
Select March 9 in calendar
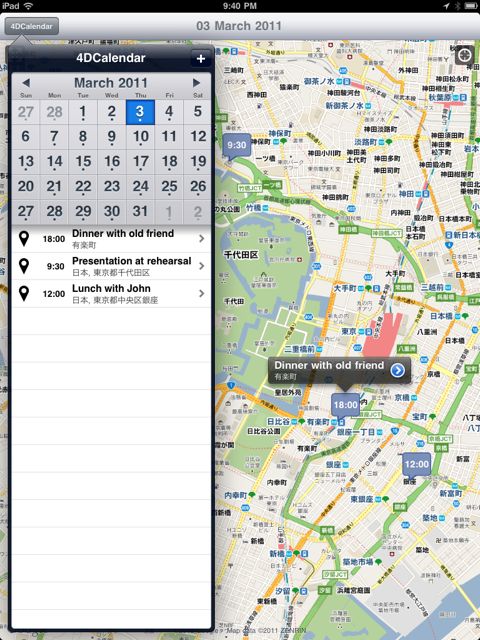coord(112,137)
